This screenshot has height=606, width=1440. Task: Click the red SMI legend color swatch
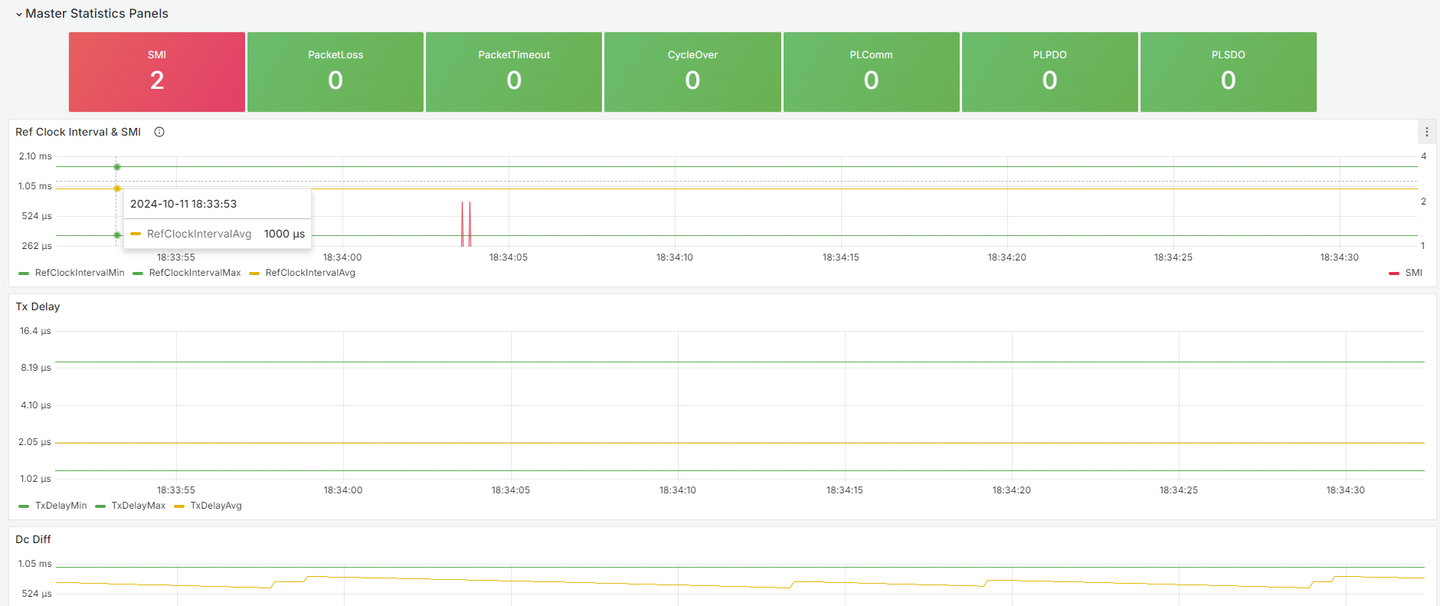point(1394,273)
